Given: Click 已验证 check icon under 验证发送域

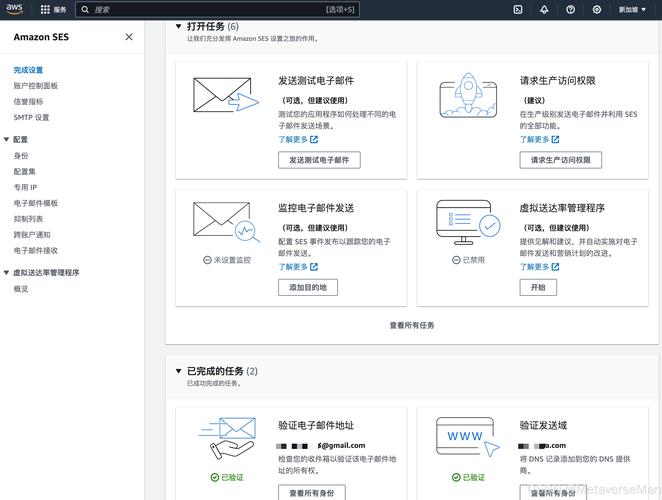Looking at the screenshot, I should tap(456, 478).
